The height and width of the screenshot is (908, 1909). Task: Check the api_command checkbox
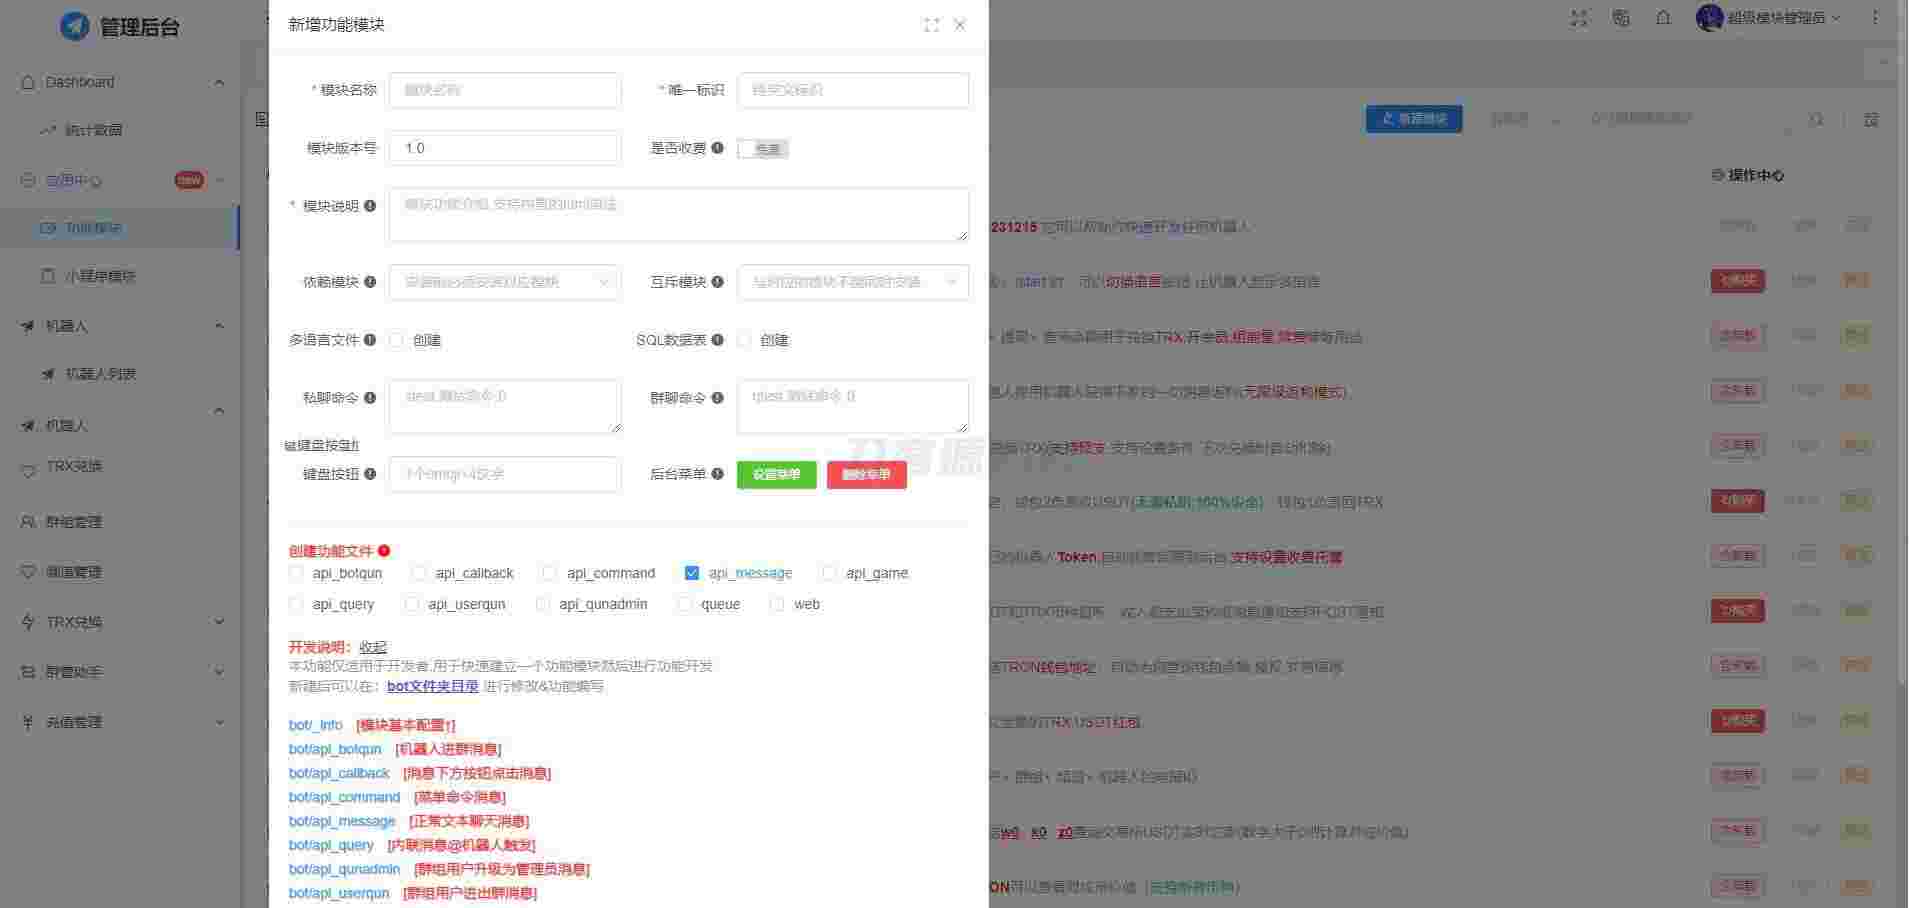point(549,573)
